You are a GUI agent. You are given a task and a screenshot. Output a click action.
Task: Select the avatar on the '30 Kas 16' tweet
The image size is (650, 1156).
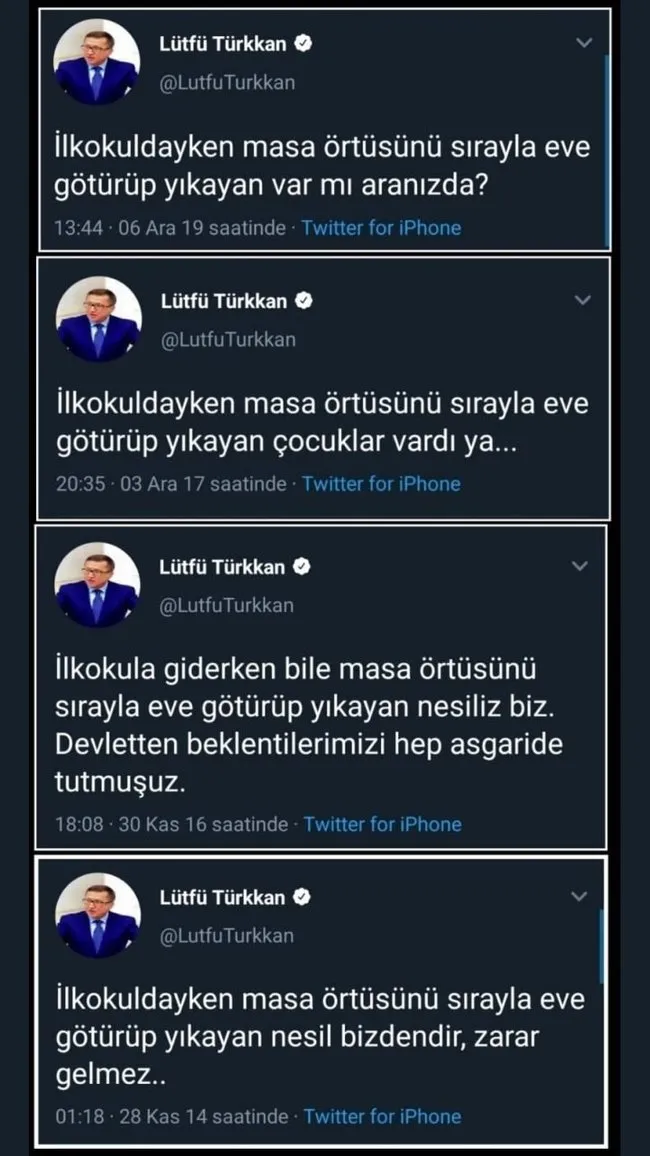pyautogui.click(x=97, y=585)
